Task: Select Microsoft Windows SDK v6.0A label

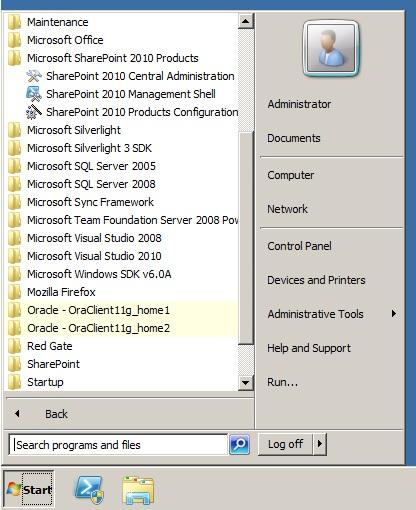Action: point(99,274)
